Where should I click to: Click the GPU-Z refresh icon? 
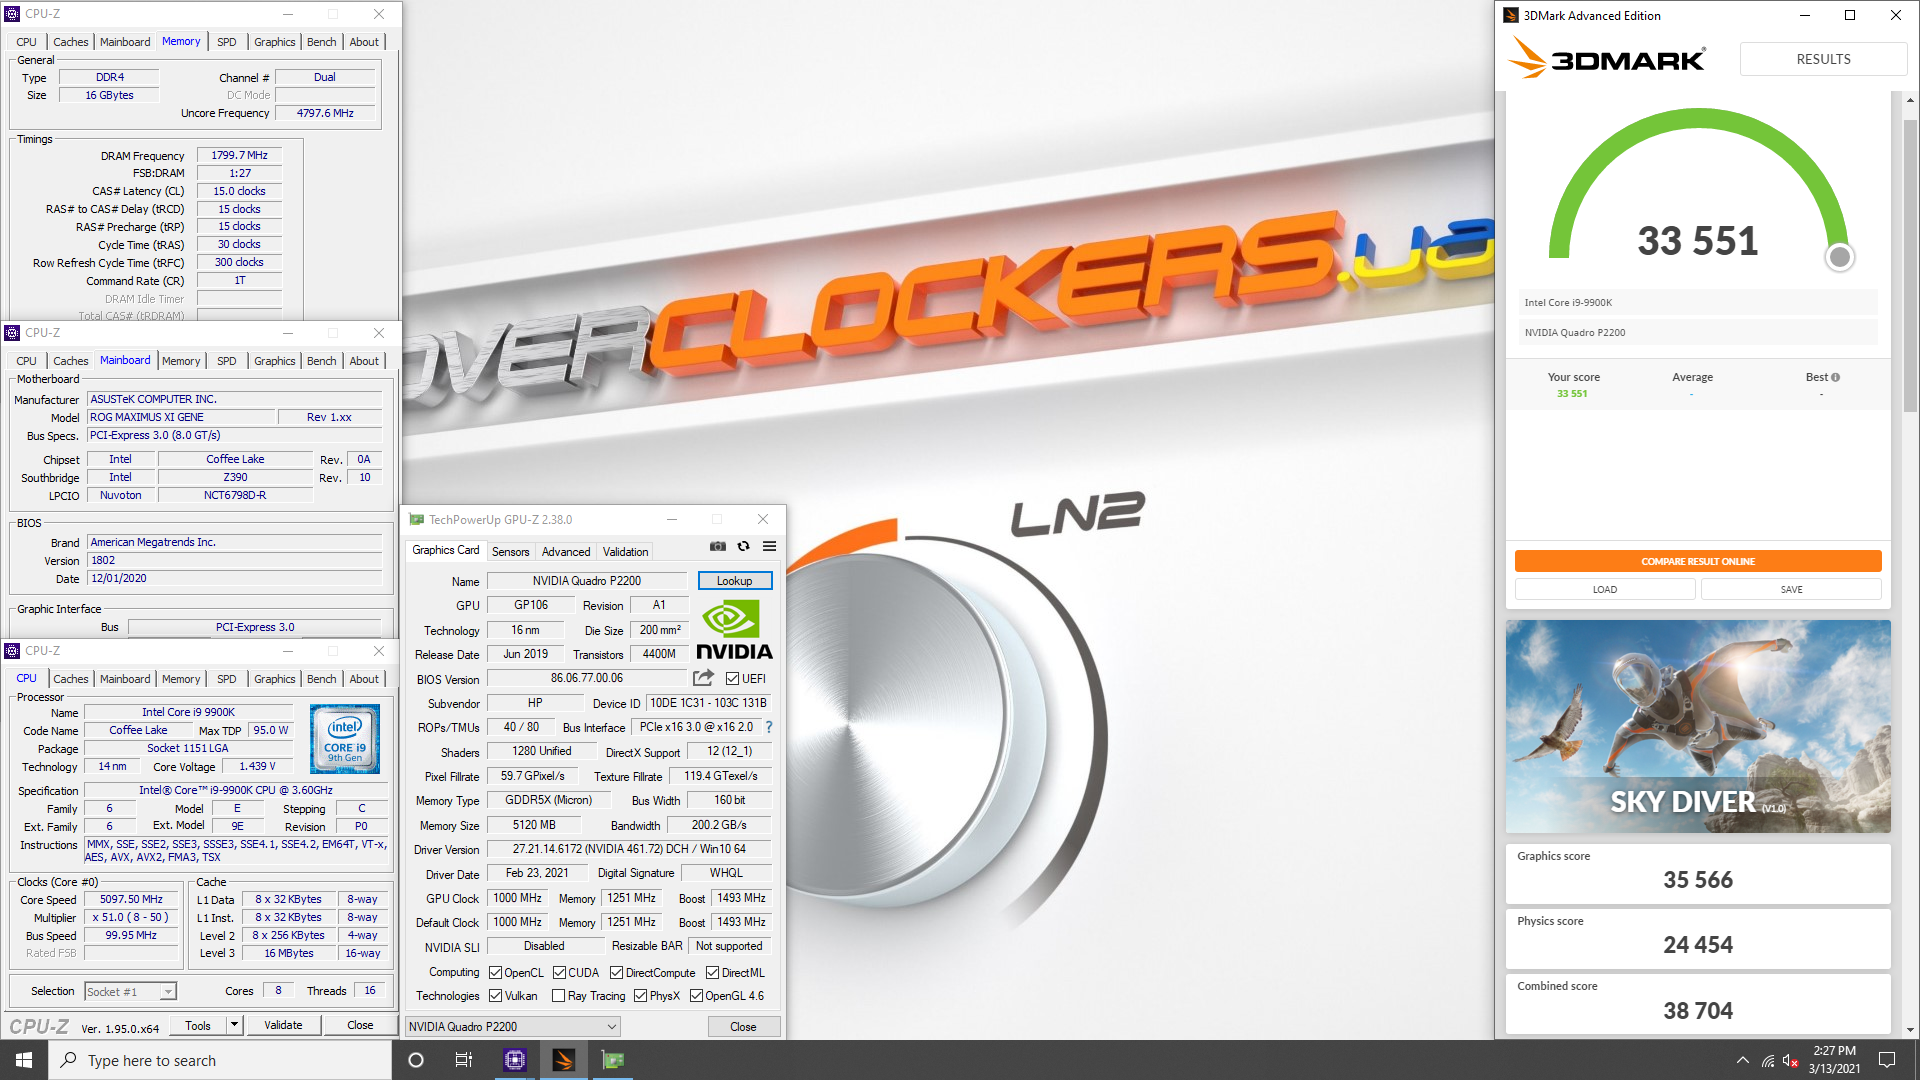click(x=743, y=546)
